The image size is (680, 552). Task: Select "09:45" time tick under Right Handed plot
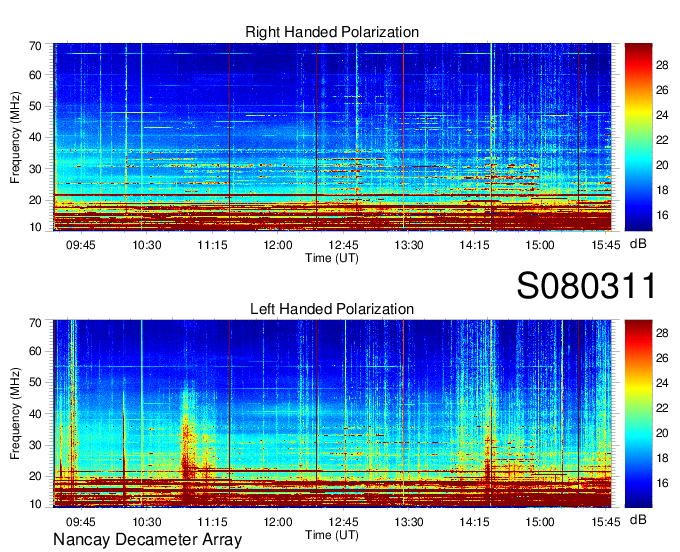[x=81, y=245]
